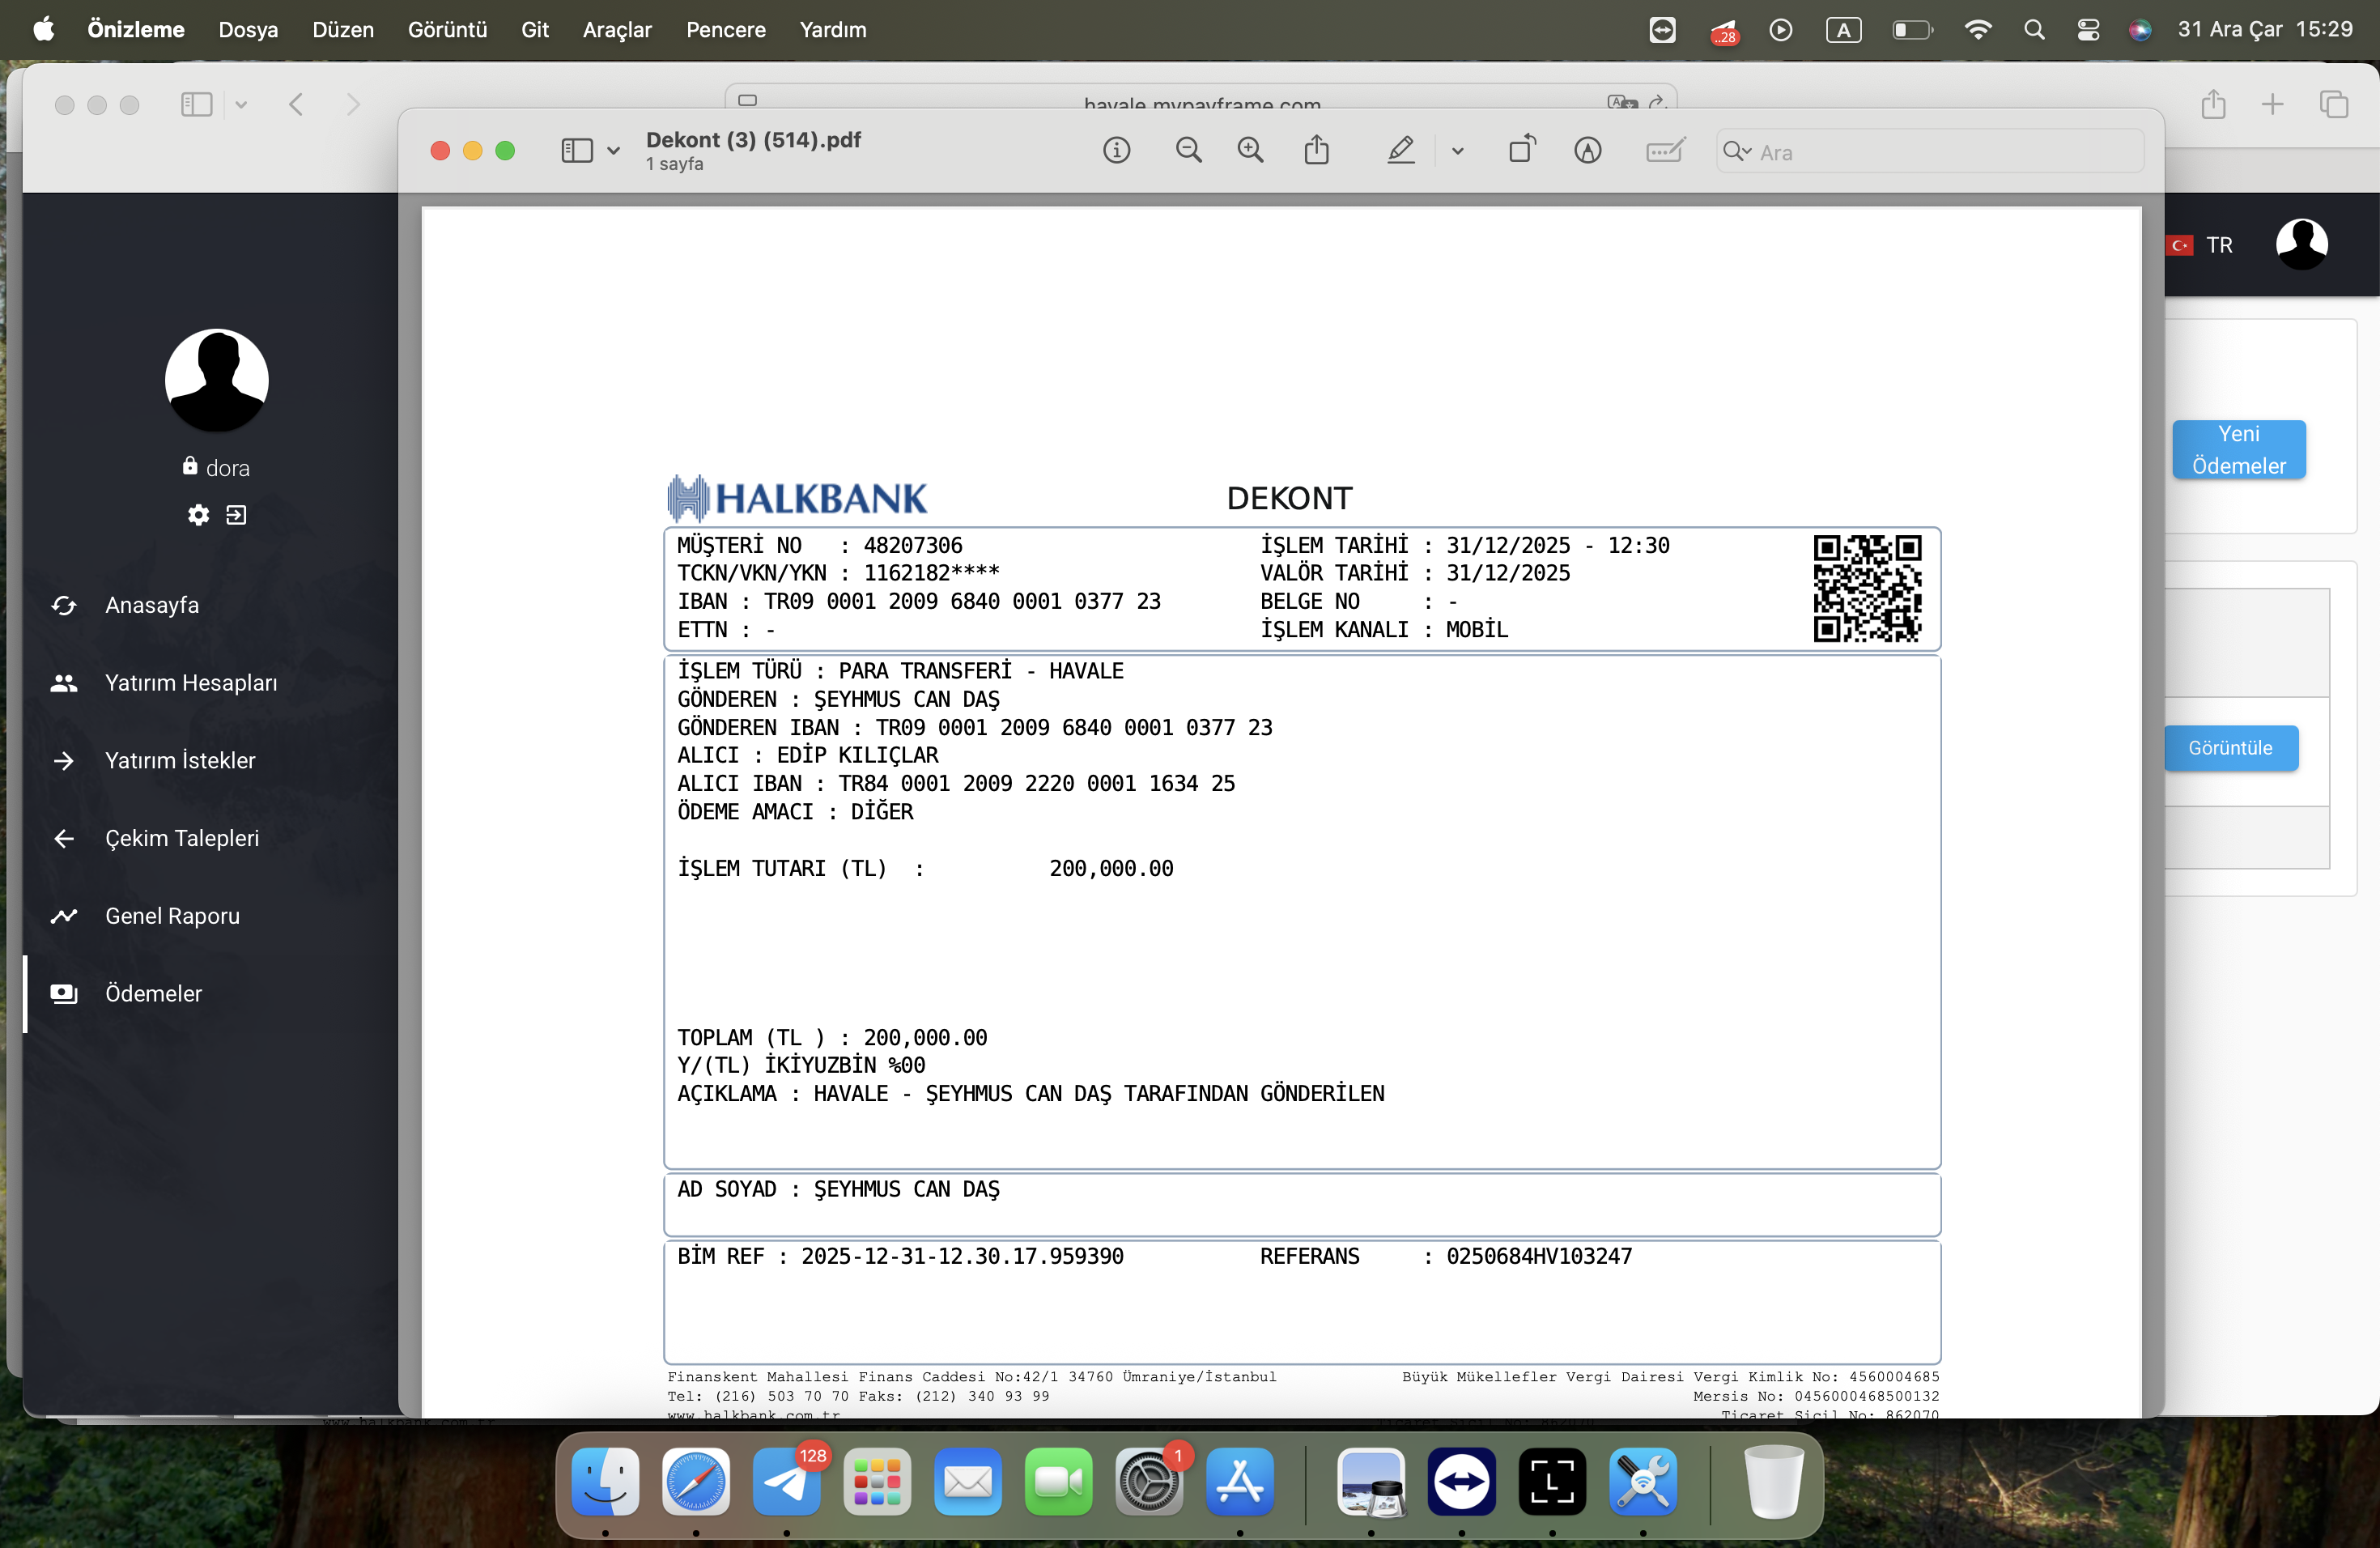Click the Wi-Fi status icon in menu bar
Viewport: 2380px width, 1548px height.
pos(1977,30)
